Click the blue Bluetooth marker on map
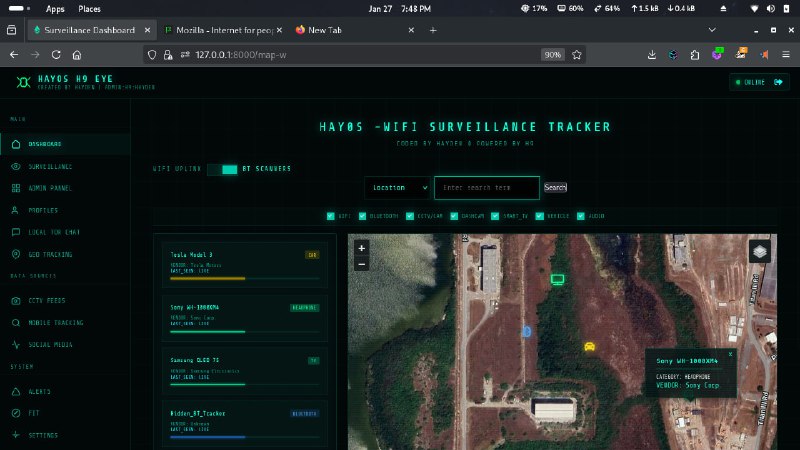 click(x=527, y=328)
